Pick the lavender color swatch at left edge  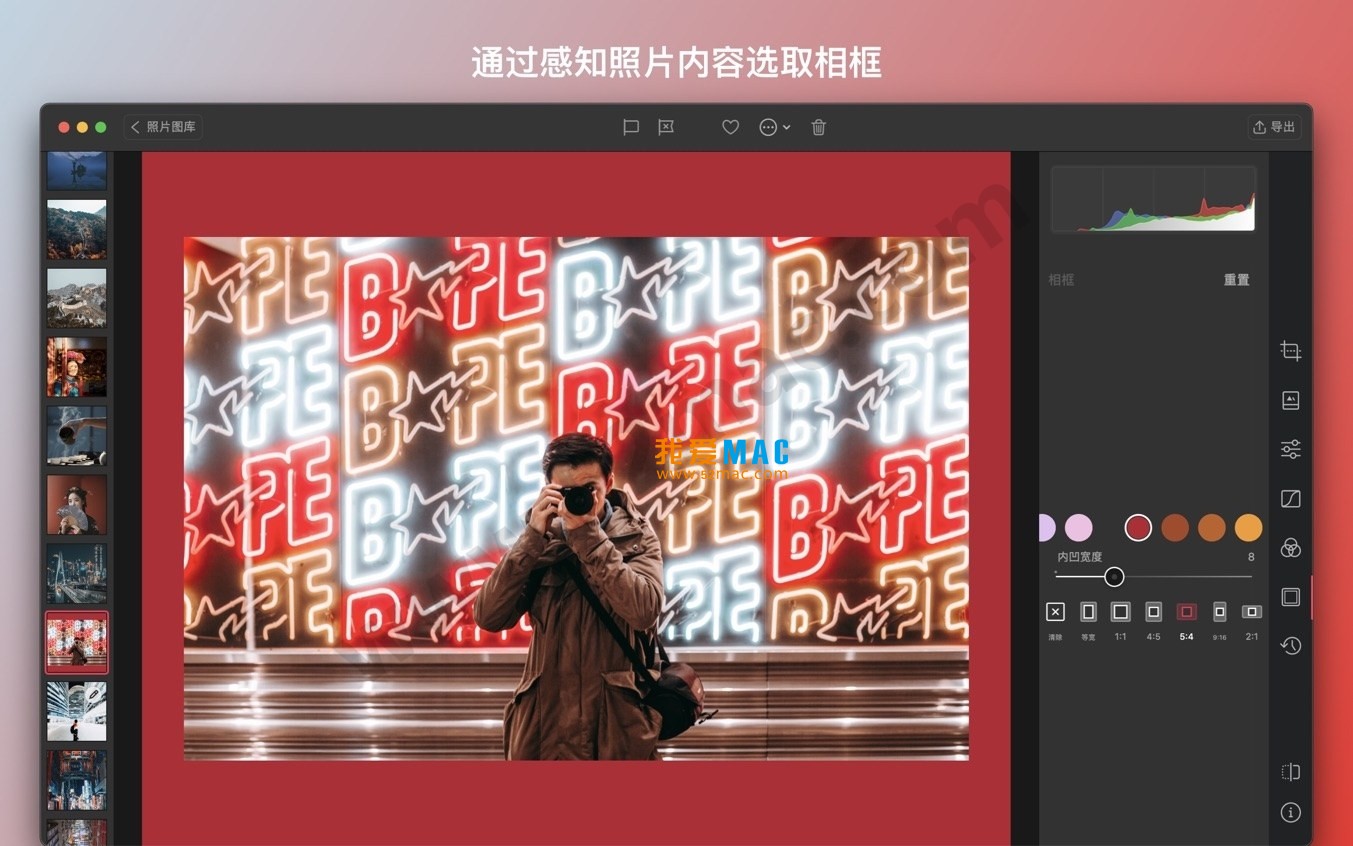pyautogui.click(x=1047, y=528)
